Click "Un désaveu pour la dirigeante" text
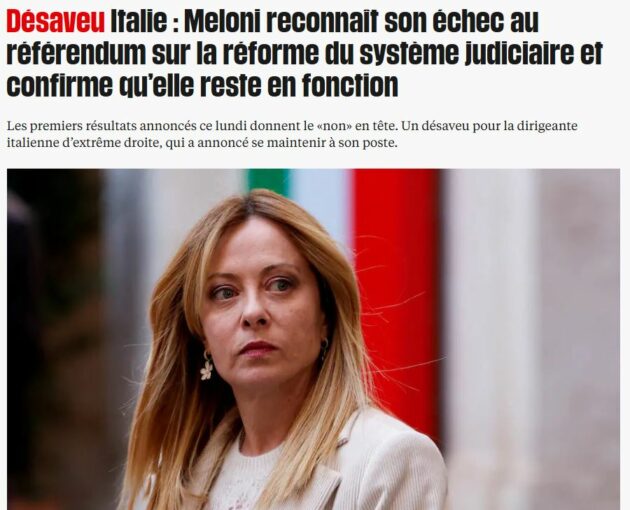The width and height of the screenshot is (630, 510). [x=490, y=126]
